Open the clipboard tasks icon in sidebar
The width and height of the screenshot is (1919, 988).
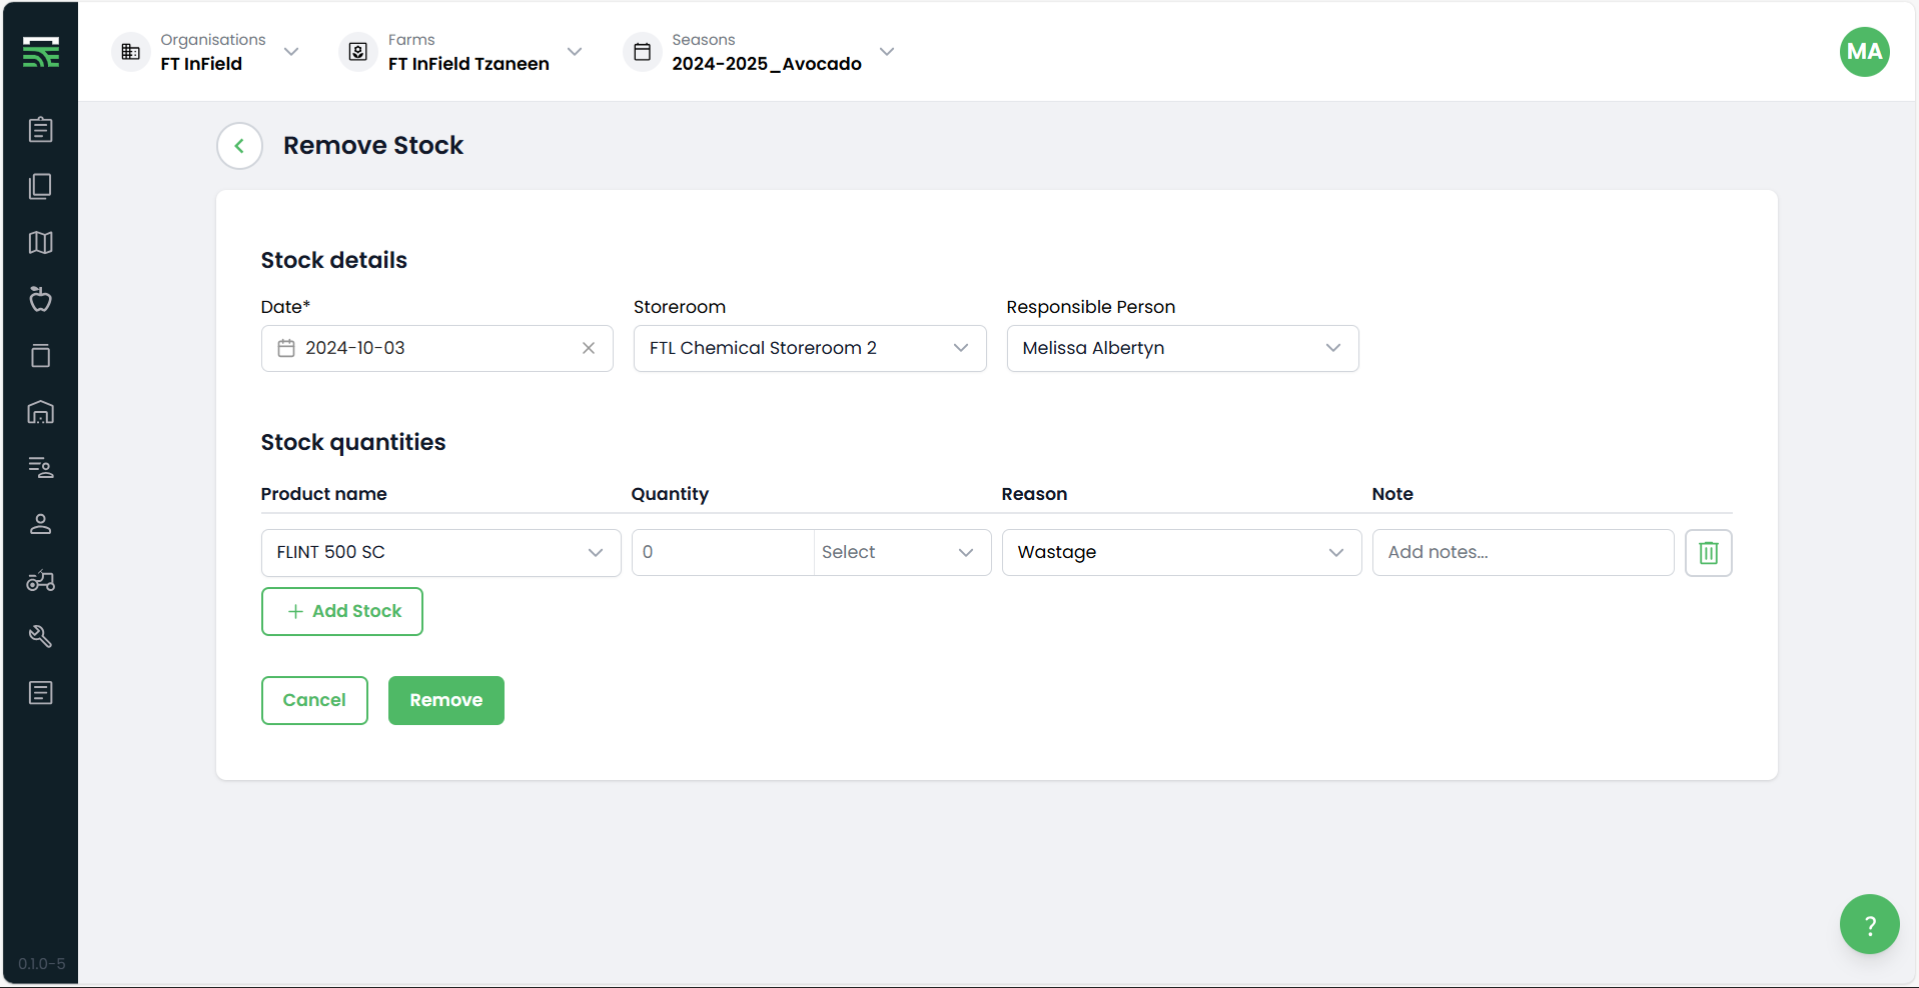[x=41, y=129]
